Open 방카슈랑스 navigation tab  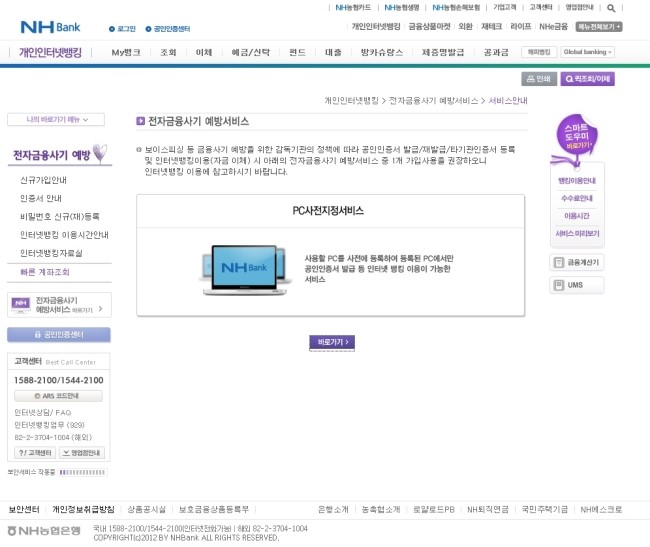[x=382, y=52]
